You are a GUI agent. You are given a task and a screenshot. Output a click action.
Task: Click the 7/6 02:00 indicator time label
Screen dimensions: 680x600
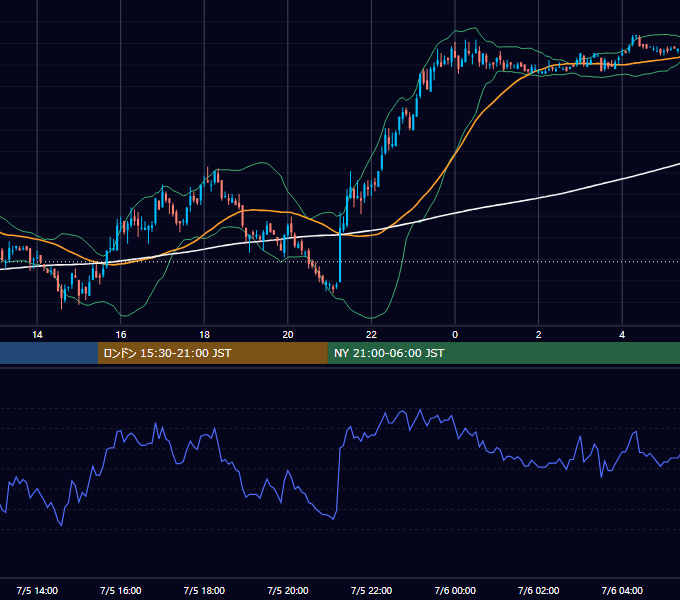(x=539, y=590)
